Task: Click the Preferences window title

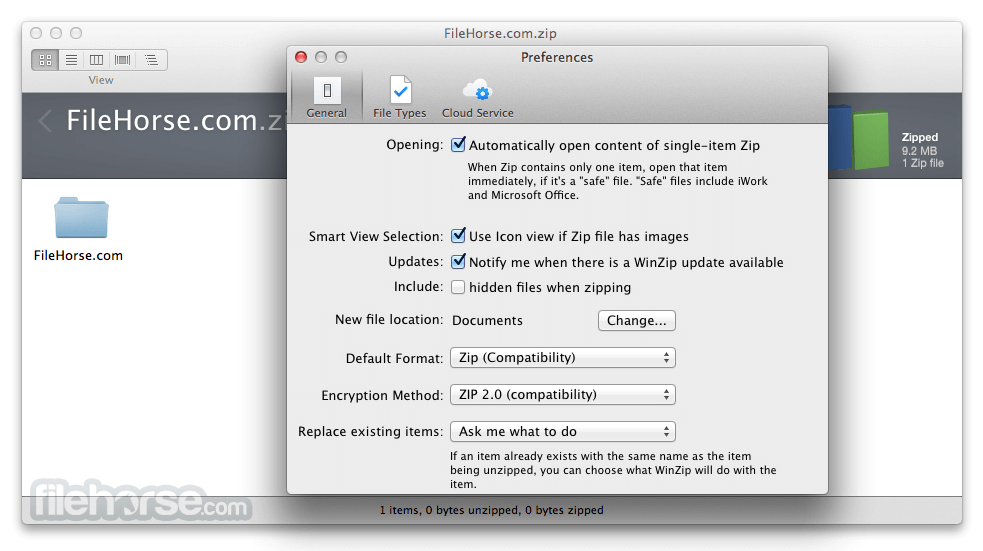Action: pyautogui.click(x=557, y=57)
